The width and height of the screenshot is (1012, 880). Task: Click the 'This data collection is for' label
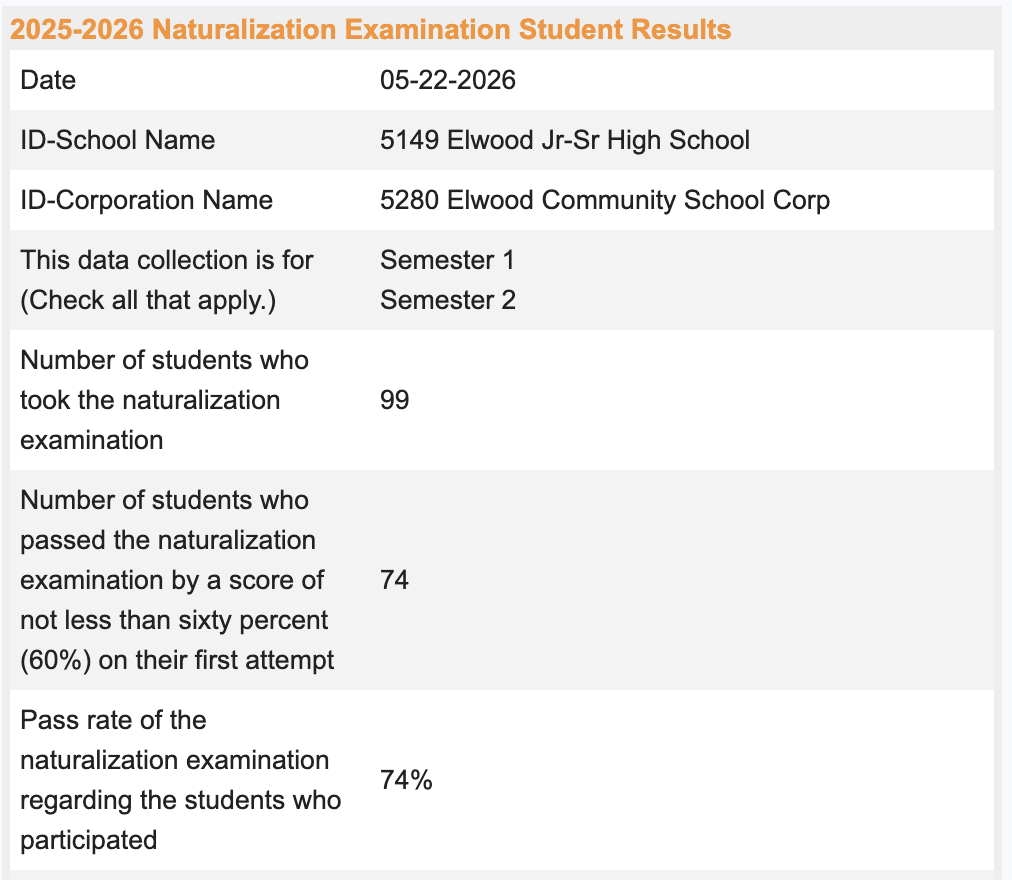click(167, 260)
